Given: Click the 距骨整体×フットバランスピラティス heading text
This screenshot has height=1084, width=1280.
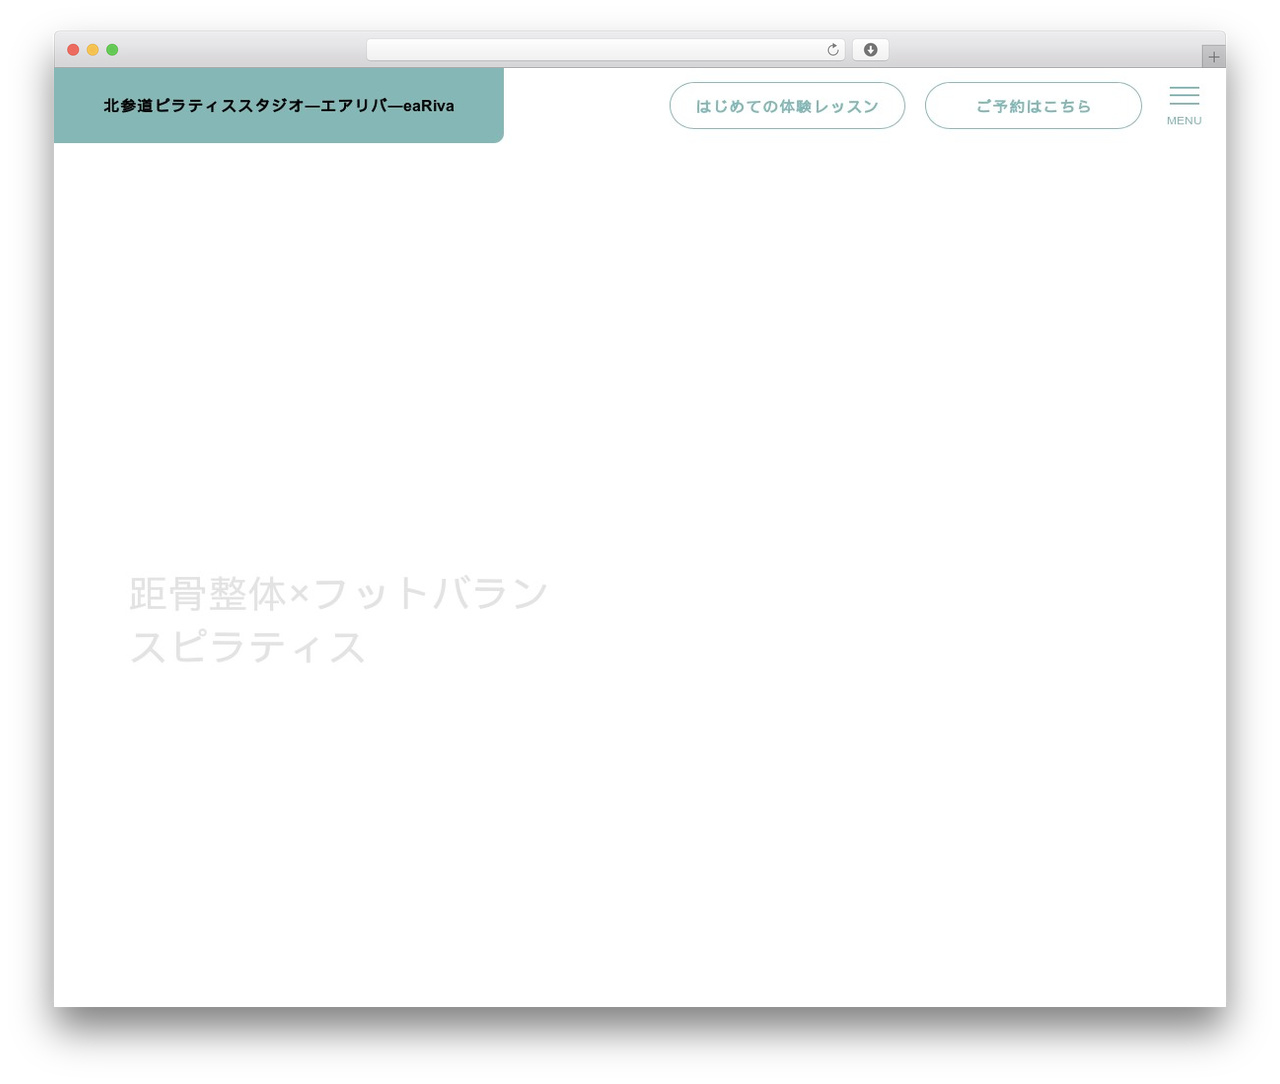Looking at the screenshot, I should (x=339, y=620).
